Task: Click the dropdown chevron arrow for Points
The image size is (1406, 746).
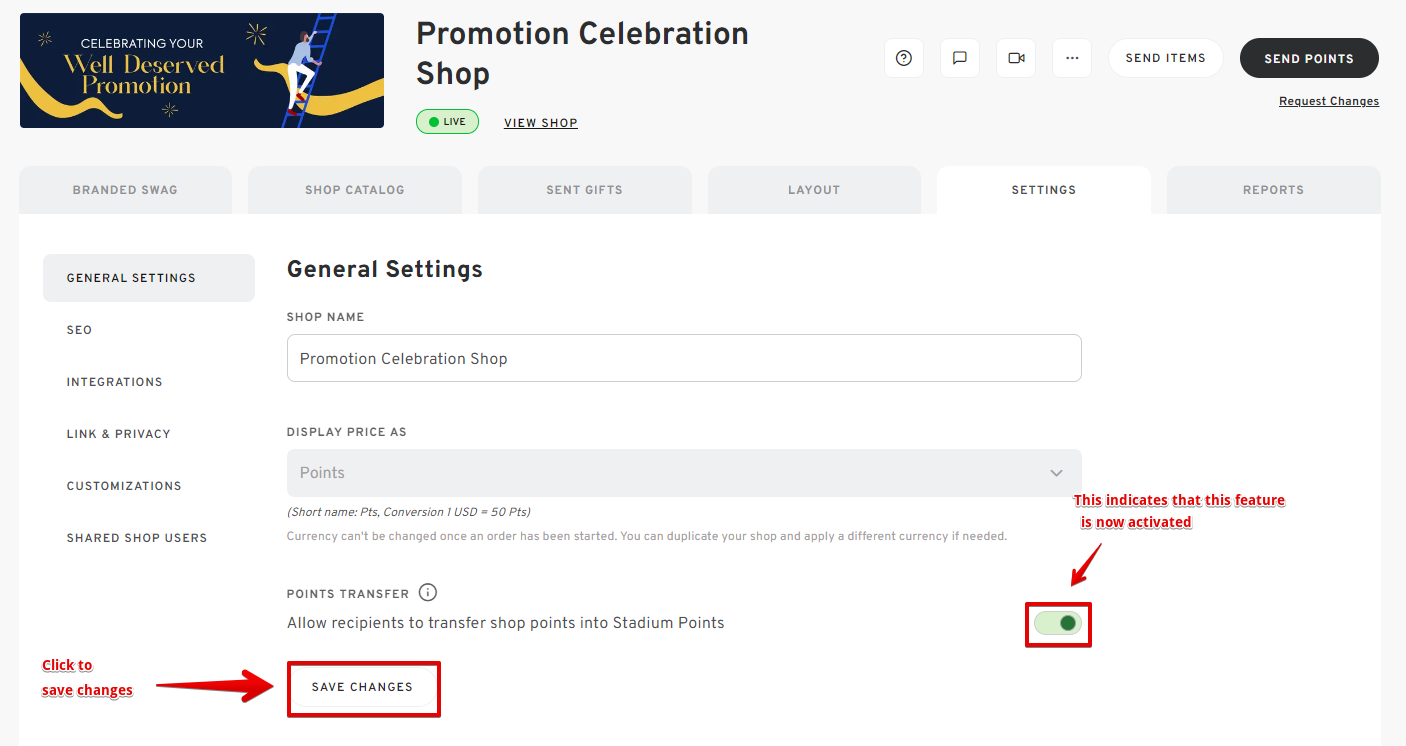Action: click(1056, 473)
